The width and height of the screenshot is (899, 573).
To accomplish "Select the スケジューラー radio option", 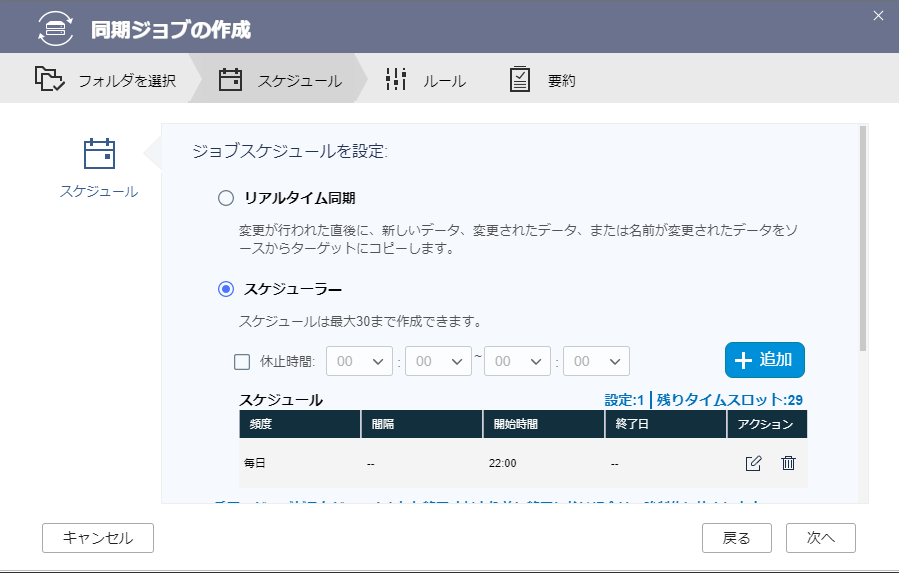I will click(x=226, y=290).
